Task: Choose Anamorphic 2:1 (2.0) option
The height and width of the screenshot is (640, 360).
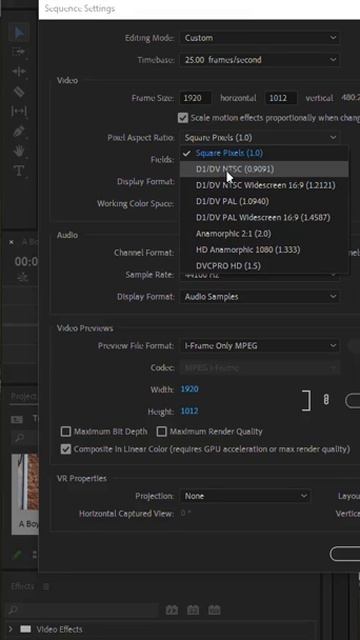Action: (264, 233)
